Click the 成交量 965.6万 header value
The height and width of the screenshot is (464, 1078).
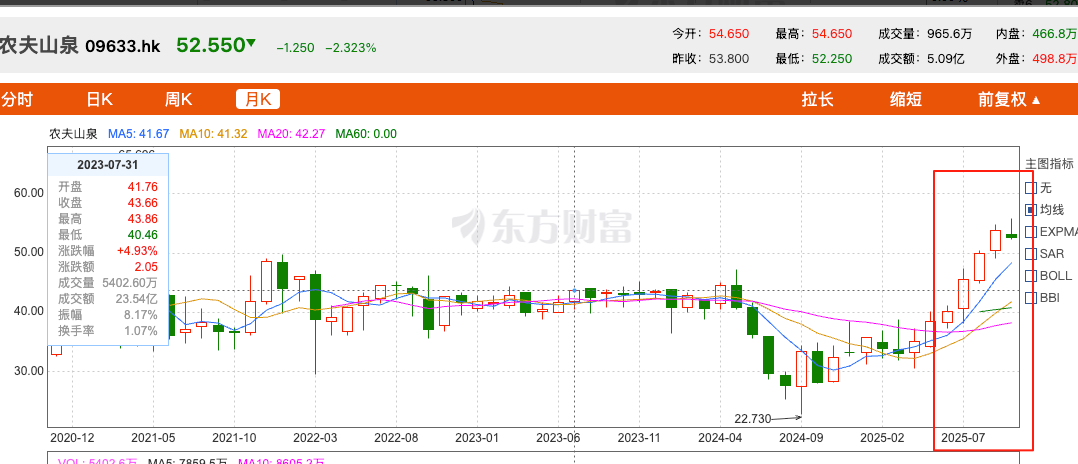[x=947, y=34]
